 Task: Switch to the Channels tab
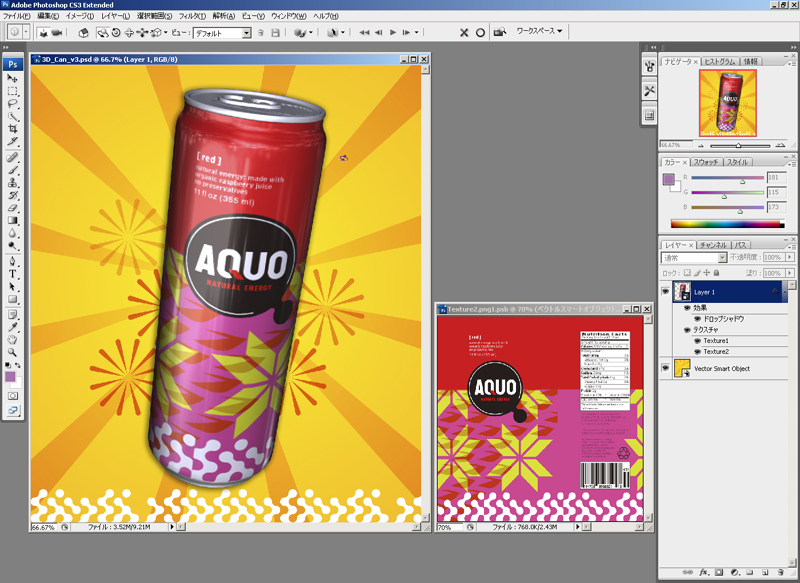[x=713, y=244]
